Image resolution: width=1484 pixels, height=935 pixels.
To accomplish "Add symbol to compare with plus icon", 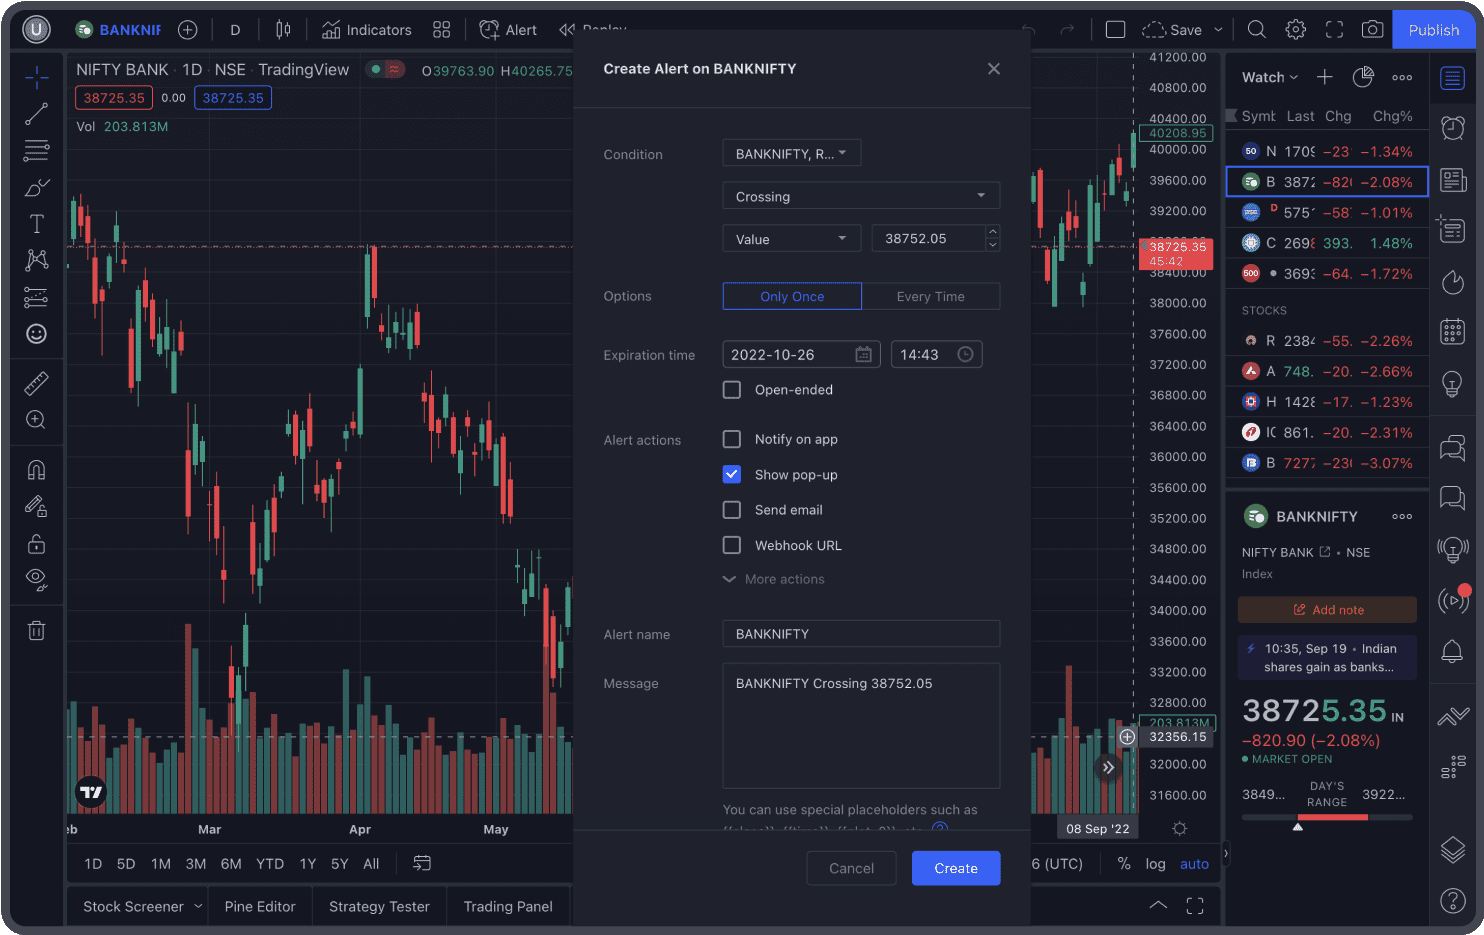I will coord(187,30).
